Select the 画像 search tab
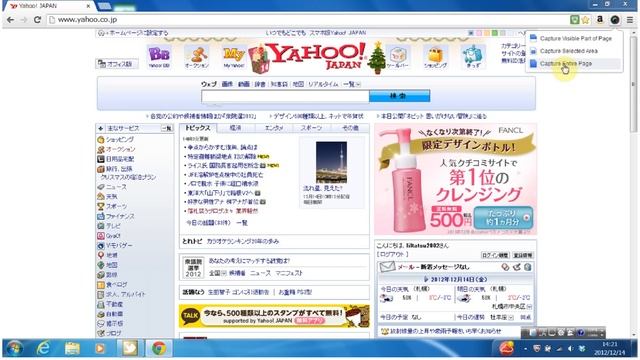Image resolution: width=640 pixels, height=360 pixels. (x=227, y=84)
